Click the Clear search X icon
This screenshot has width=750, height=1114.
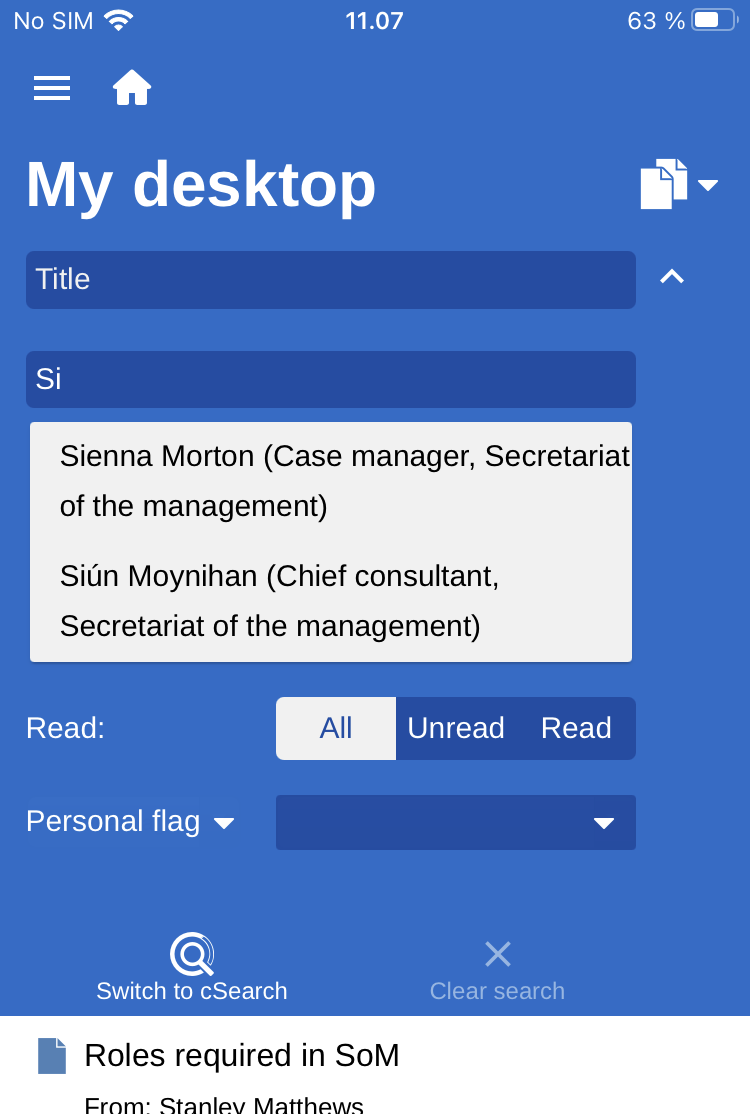coord(497,954)
